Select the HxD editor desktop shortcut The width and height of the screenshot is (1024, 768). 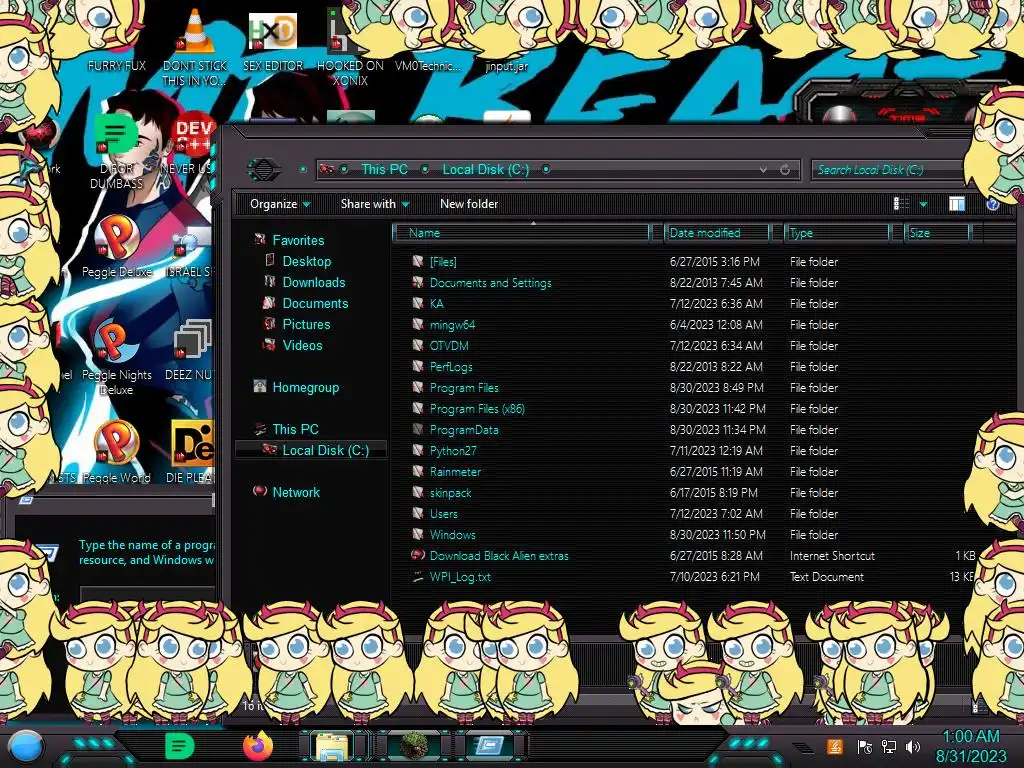272,42
